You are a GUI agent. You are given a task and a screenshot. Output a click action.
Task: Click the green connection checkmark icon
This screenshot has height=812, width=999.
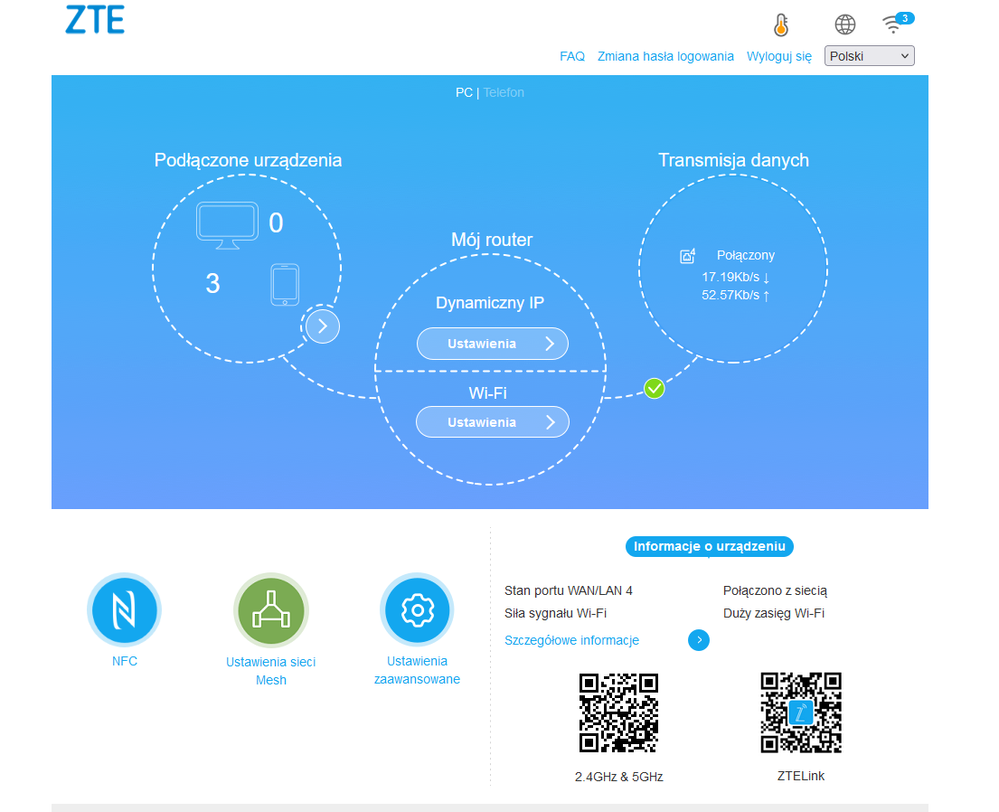click(x=654, y=388)
